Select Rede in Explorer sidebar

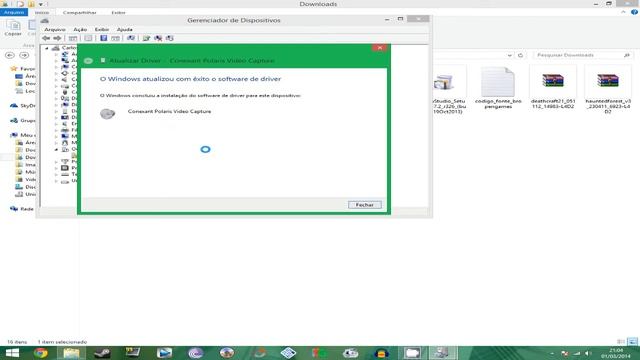point(22,209)
